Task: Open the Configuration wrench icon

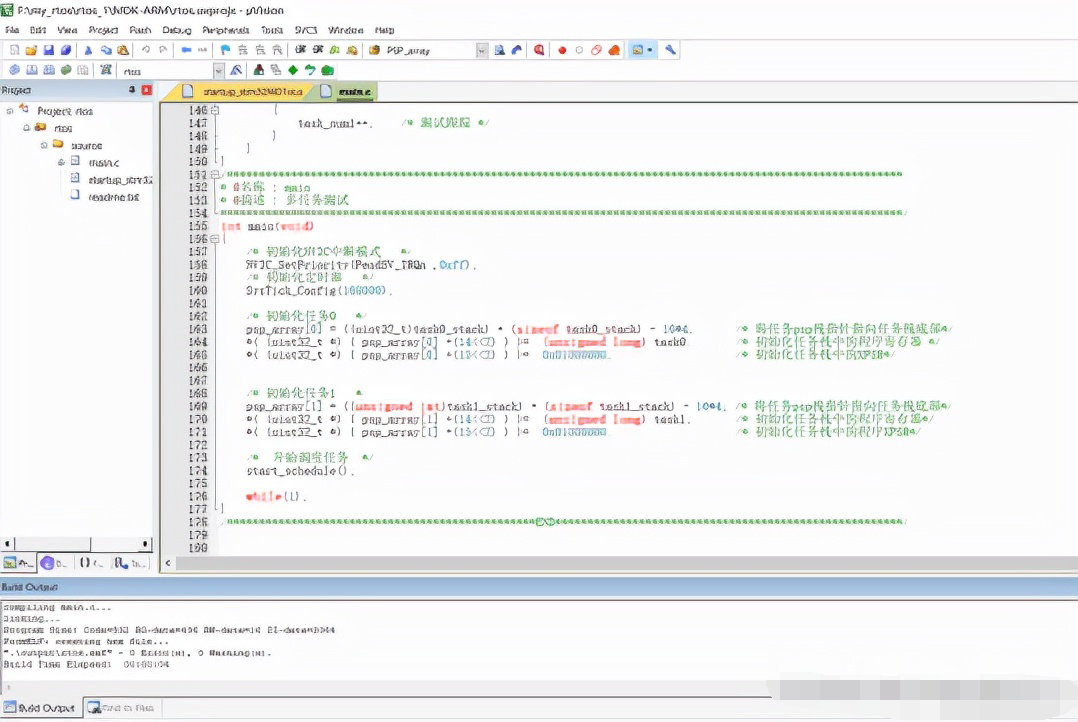Action: 671,50
